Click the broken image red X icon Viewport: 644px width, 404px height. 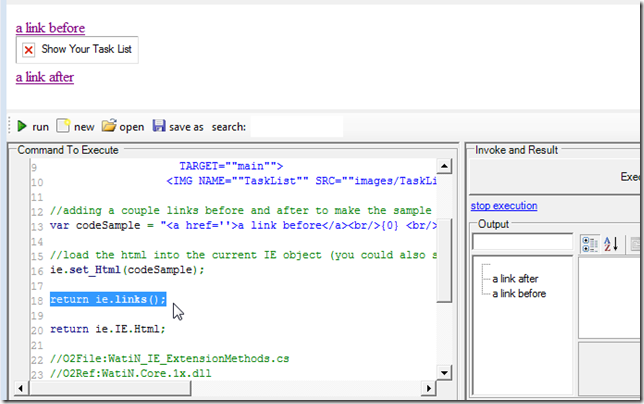[x=29, y=49]
